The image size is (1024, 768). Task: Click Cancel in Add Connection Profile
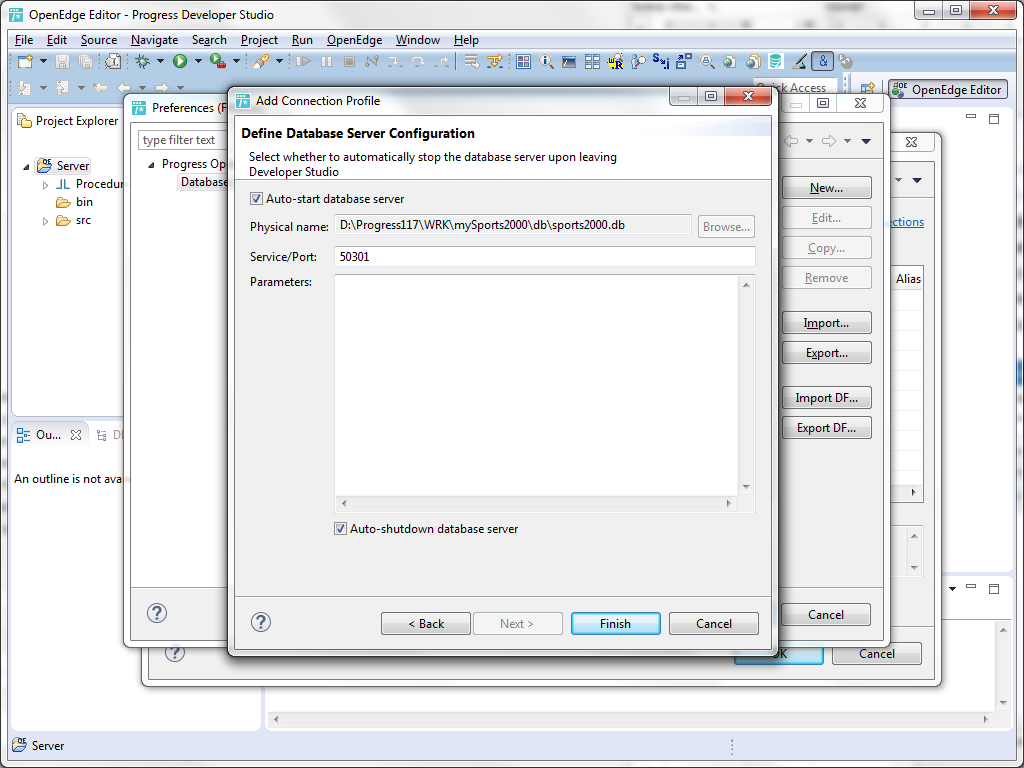click(714, 624)
